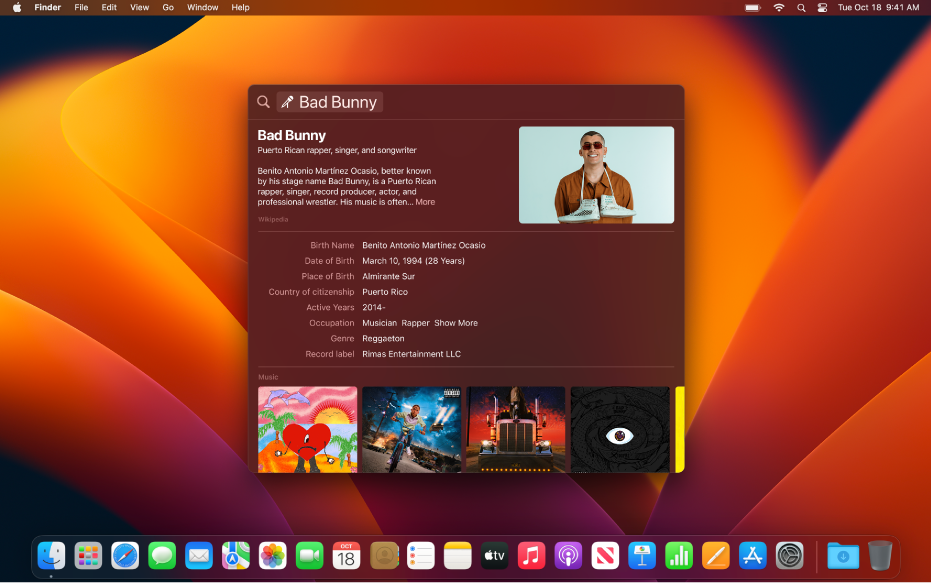
Task: Click the magnifying glass in the Spotlight window
Action: coord(263,101)
